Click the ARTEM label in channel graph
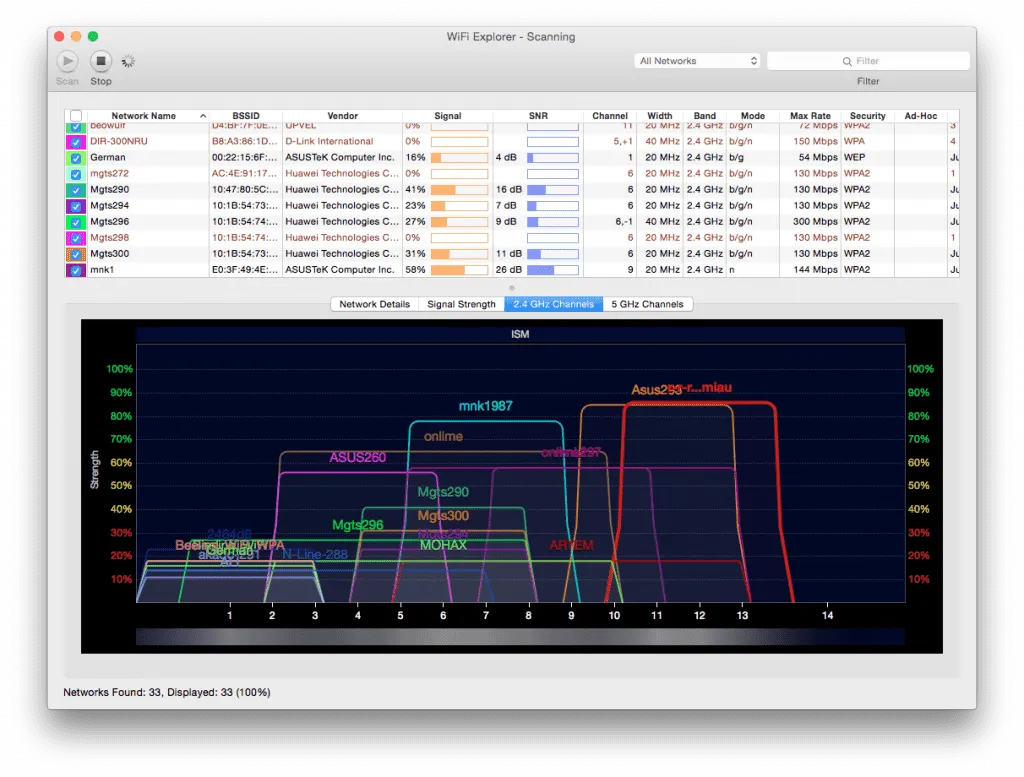 [x=571, y=545]
